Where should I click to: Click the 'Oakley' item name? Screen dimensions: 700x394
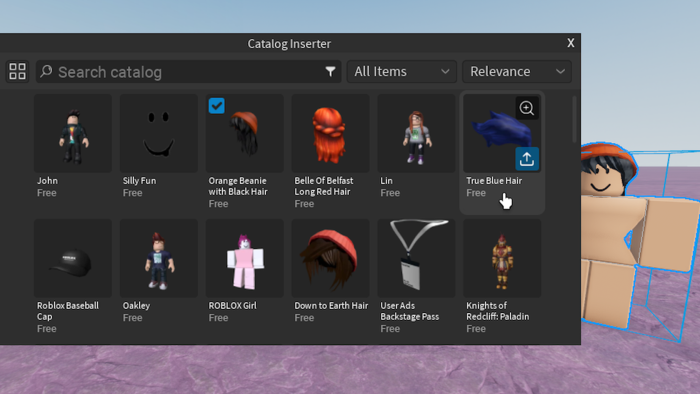tap(136, 306)
